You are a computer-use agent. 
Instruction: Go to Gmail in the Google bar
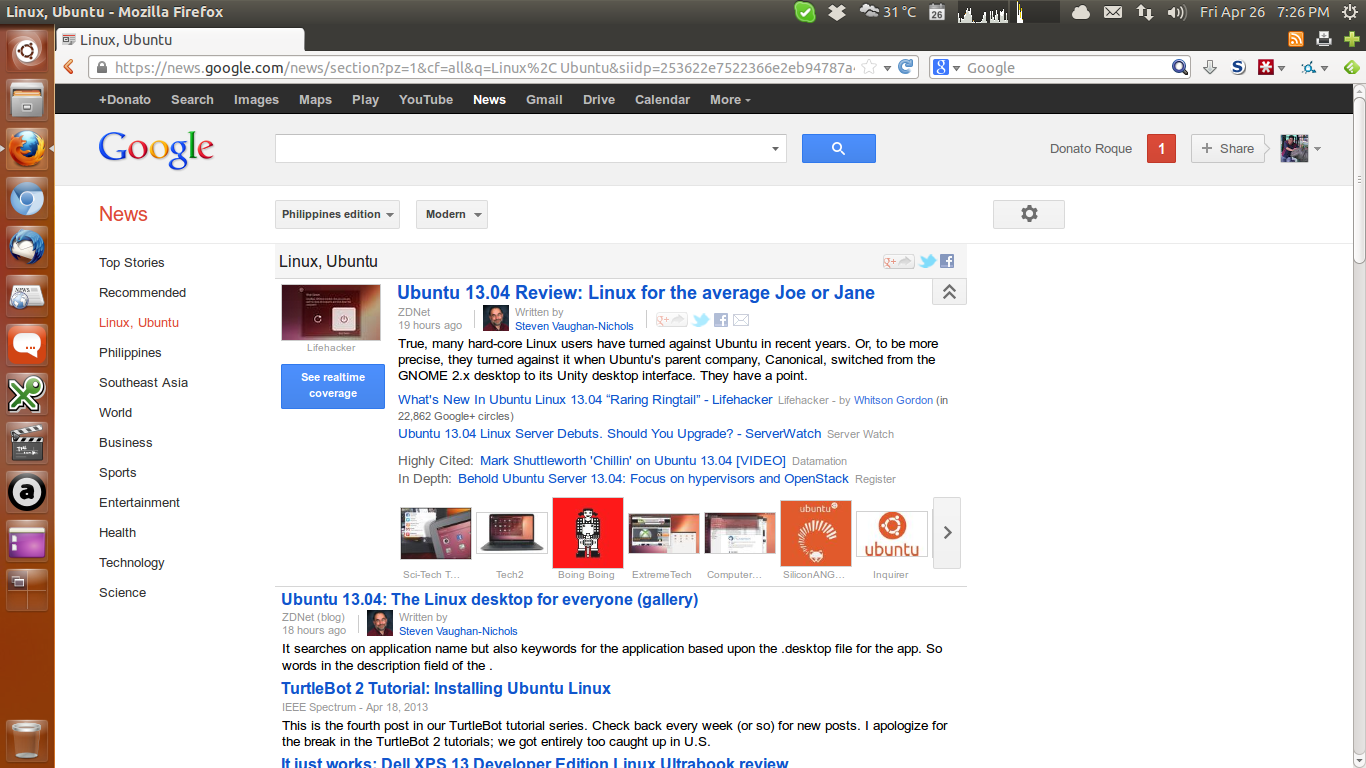tap(544, 99)
